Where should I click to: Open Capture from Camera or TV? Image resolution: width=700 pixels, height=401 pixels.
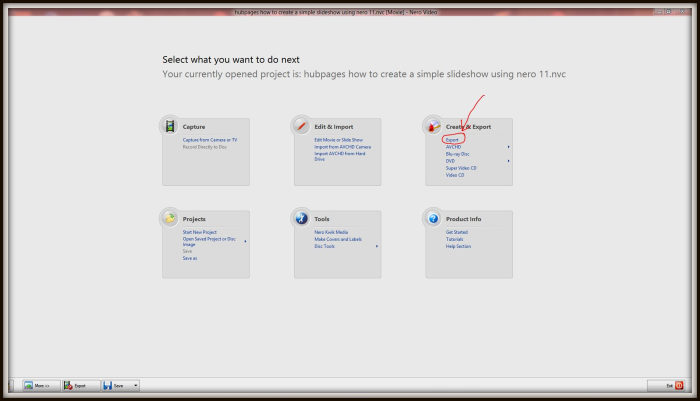coord(210,140)
